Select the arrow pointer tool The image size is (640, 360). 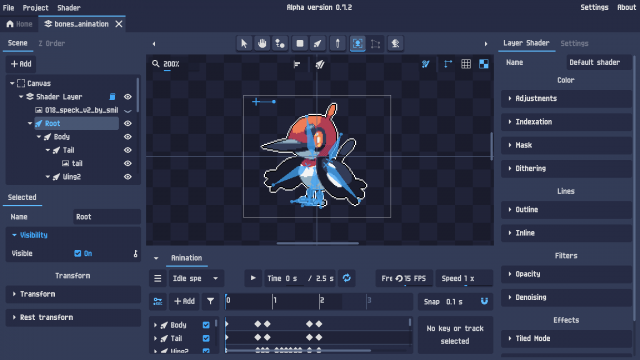click(244, 43)
